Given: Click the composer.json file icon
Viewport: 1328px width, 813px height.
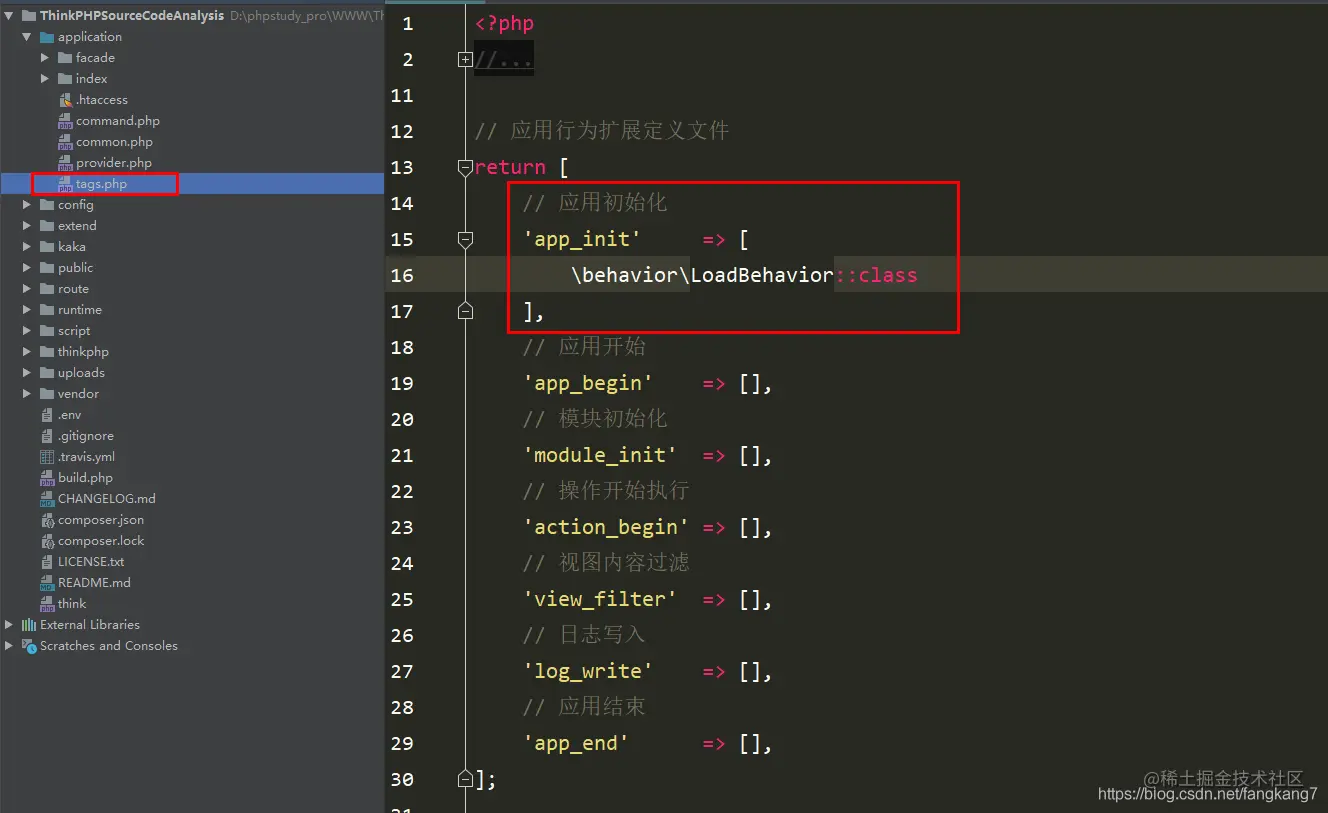Looking at the screenshot, I should [47, 520].
